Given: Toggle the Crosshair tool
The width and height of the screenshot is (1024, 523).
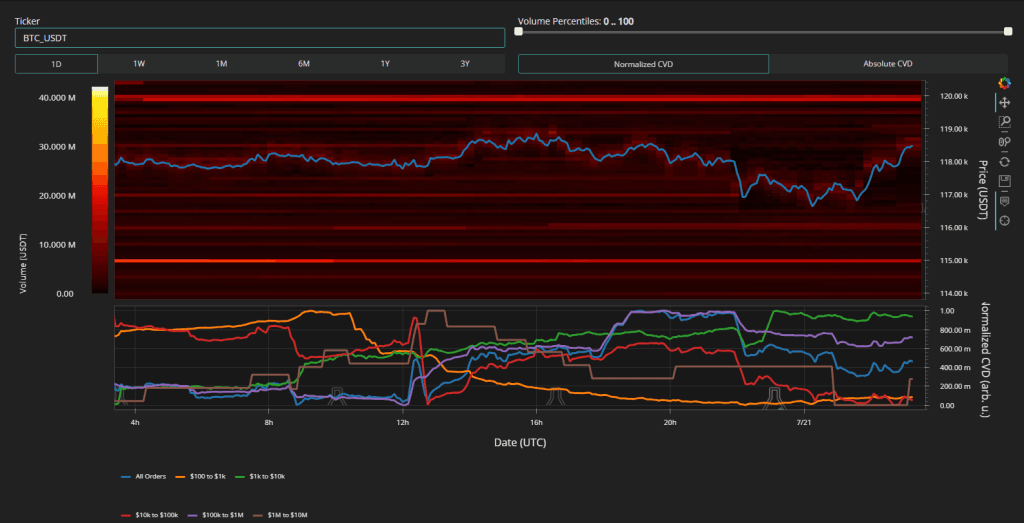Looking at the screenshot, I should [1004, 221].
